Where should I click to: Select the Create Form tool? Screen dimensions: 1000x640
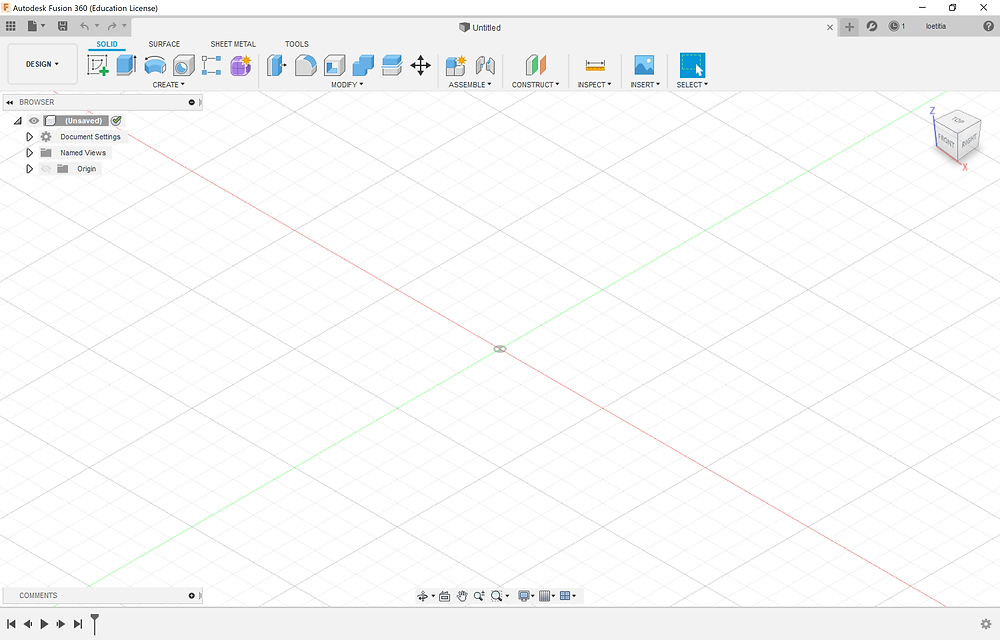[x=241, y=65]
